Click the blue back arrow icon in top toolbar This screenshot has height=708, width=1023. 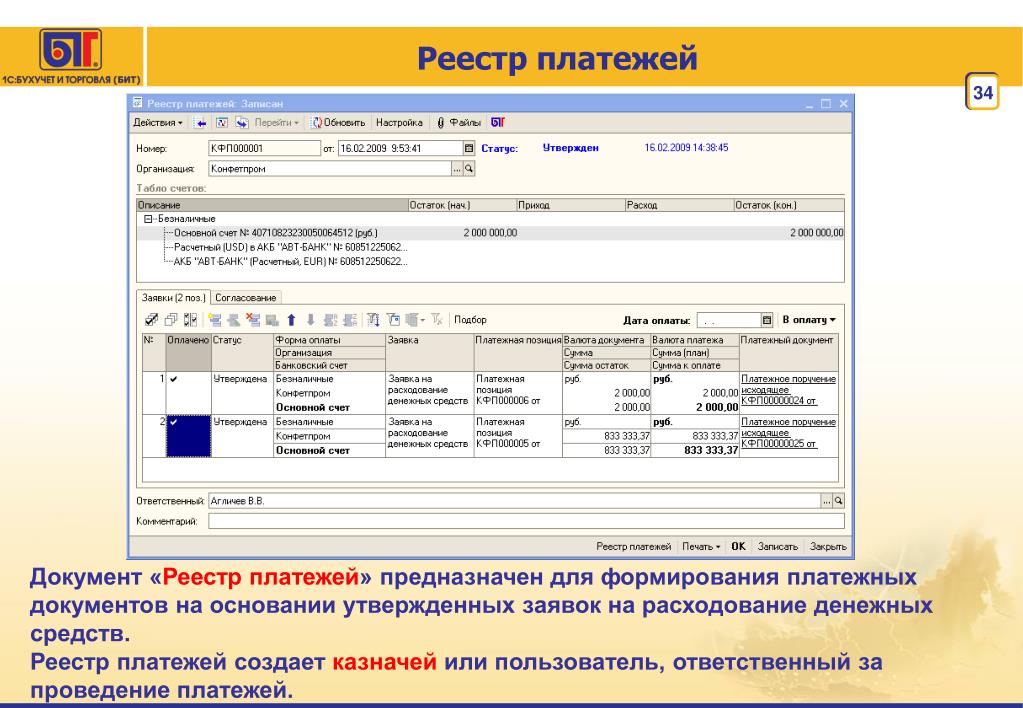(x=201, y=123)
